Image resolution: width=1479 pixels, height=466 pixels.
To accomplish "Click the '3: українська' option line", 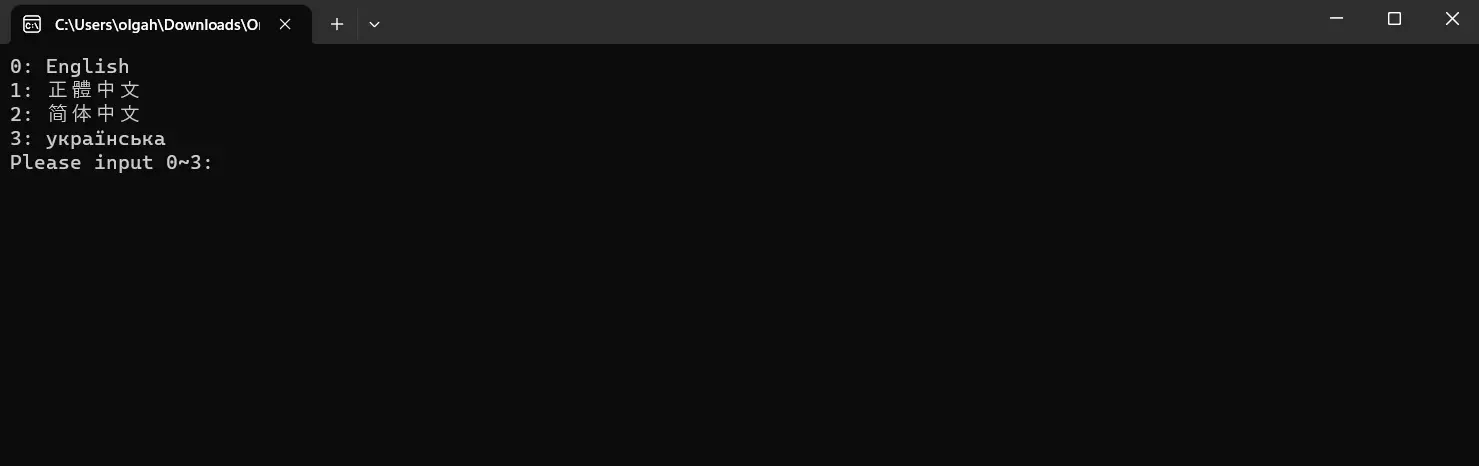I will 88,138.
